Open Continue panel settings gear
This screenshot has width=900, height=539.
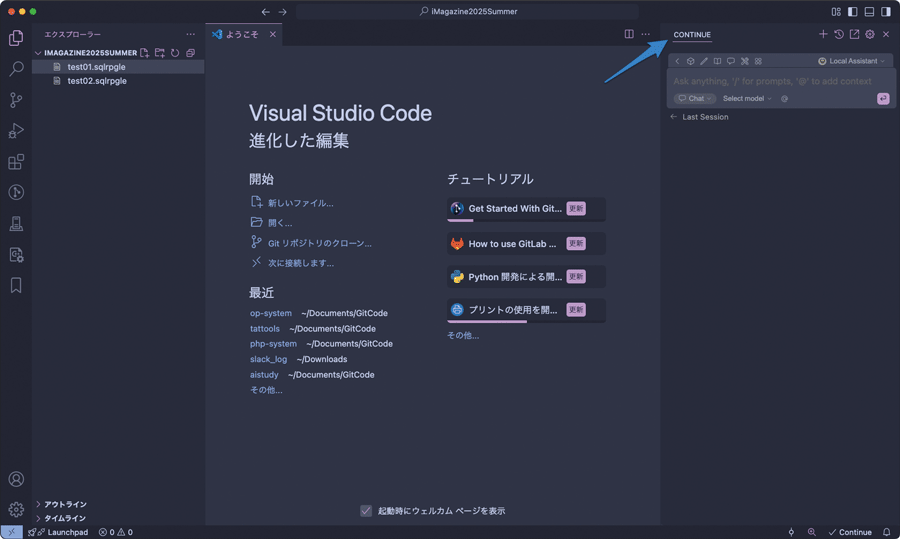[870, 34]
